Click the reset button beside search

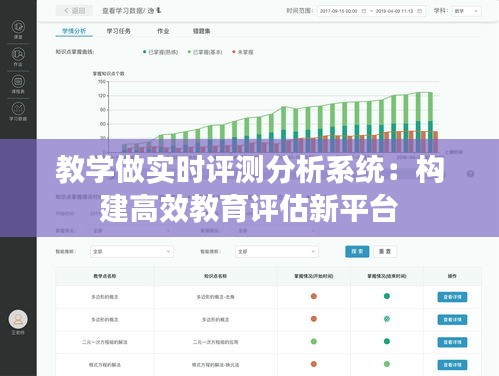click(x=385, y=251)
